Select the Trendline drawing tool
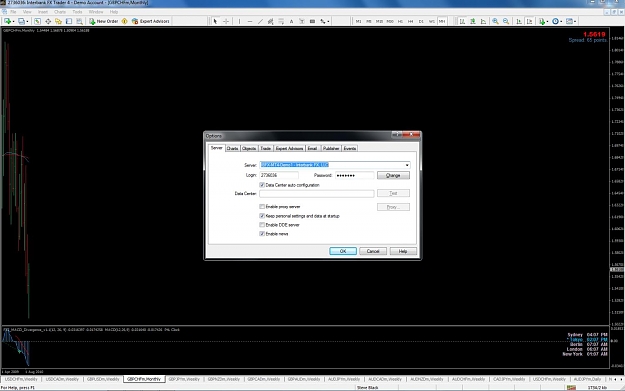Viewport: 625px width, 391px height. coord(260,21)
